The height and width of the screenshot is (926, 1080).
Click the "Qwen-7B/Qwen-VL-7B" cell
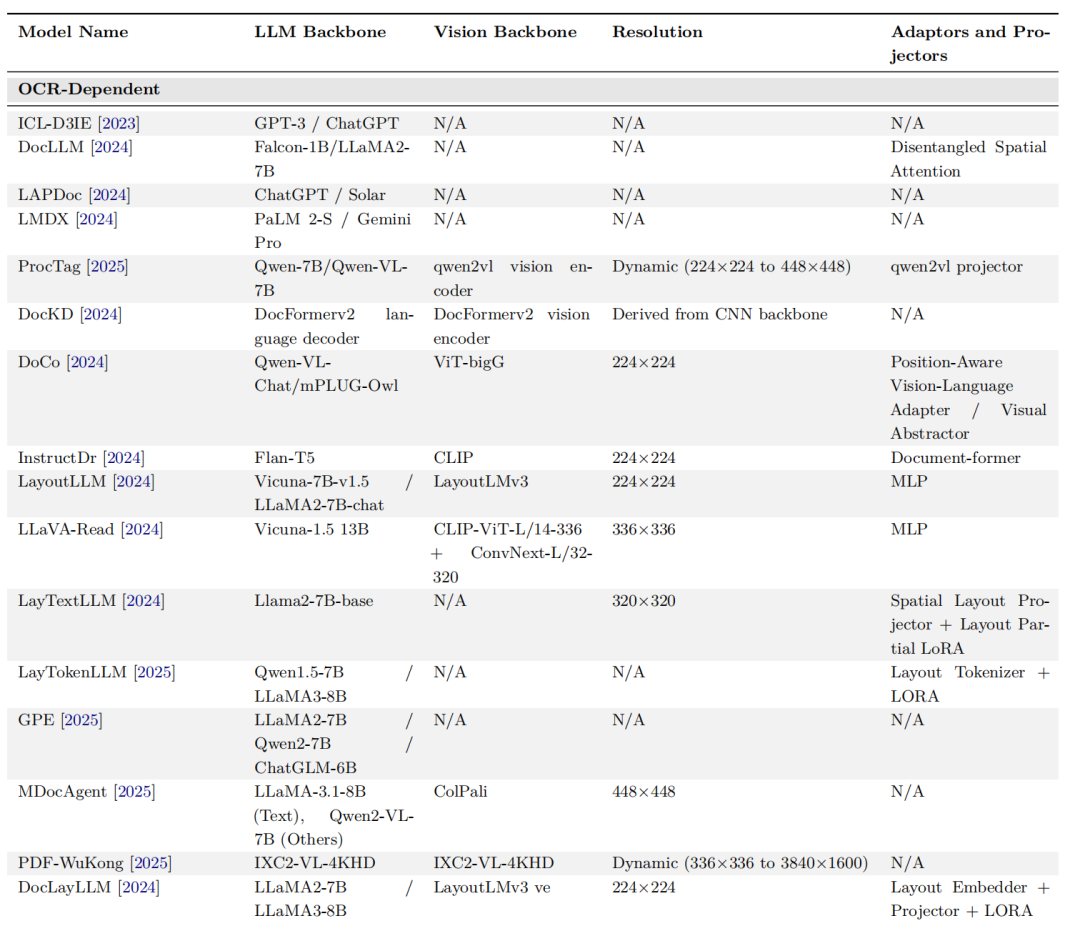331,278
